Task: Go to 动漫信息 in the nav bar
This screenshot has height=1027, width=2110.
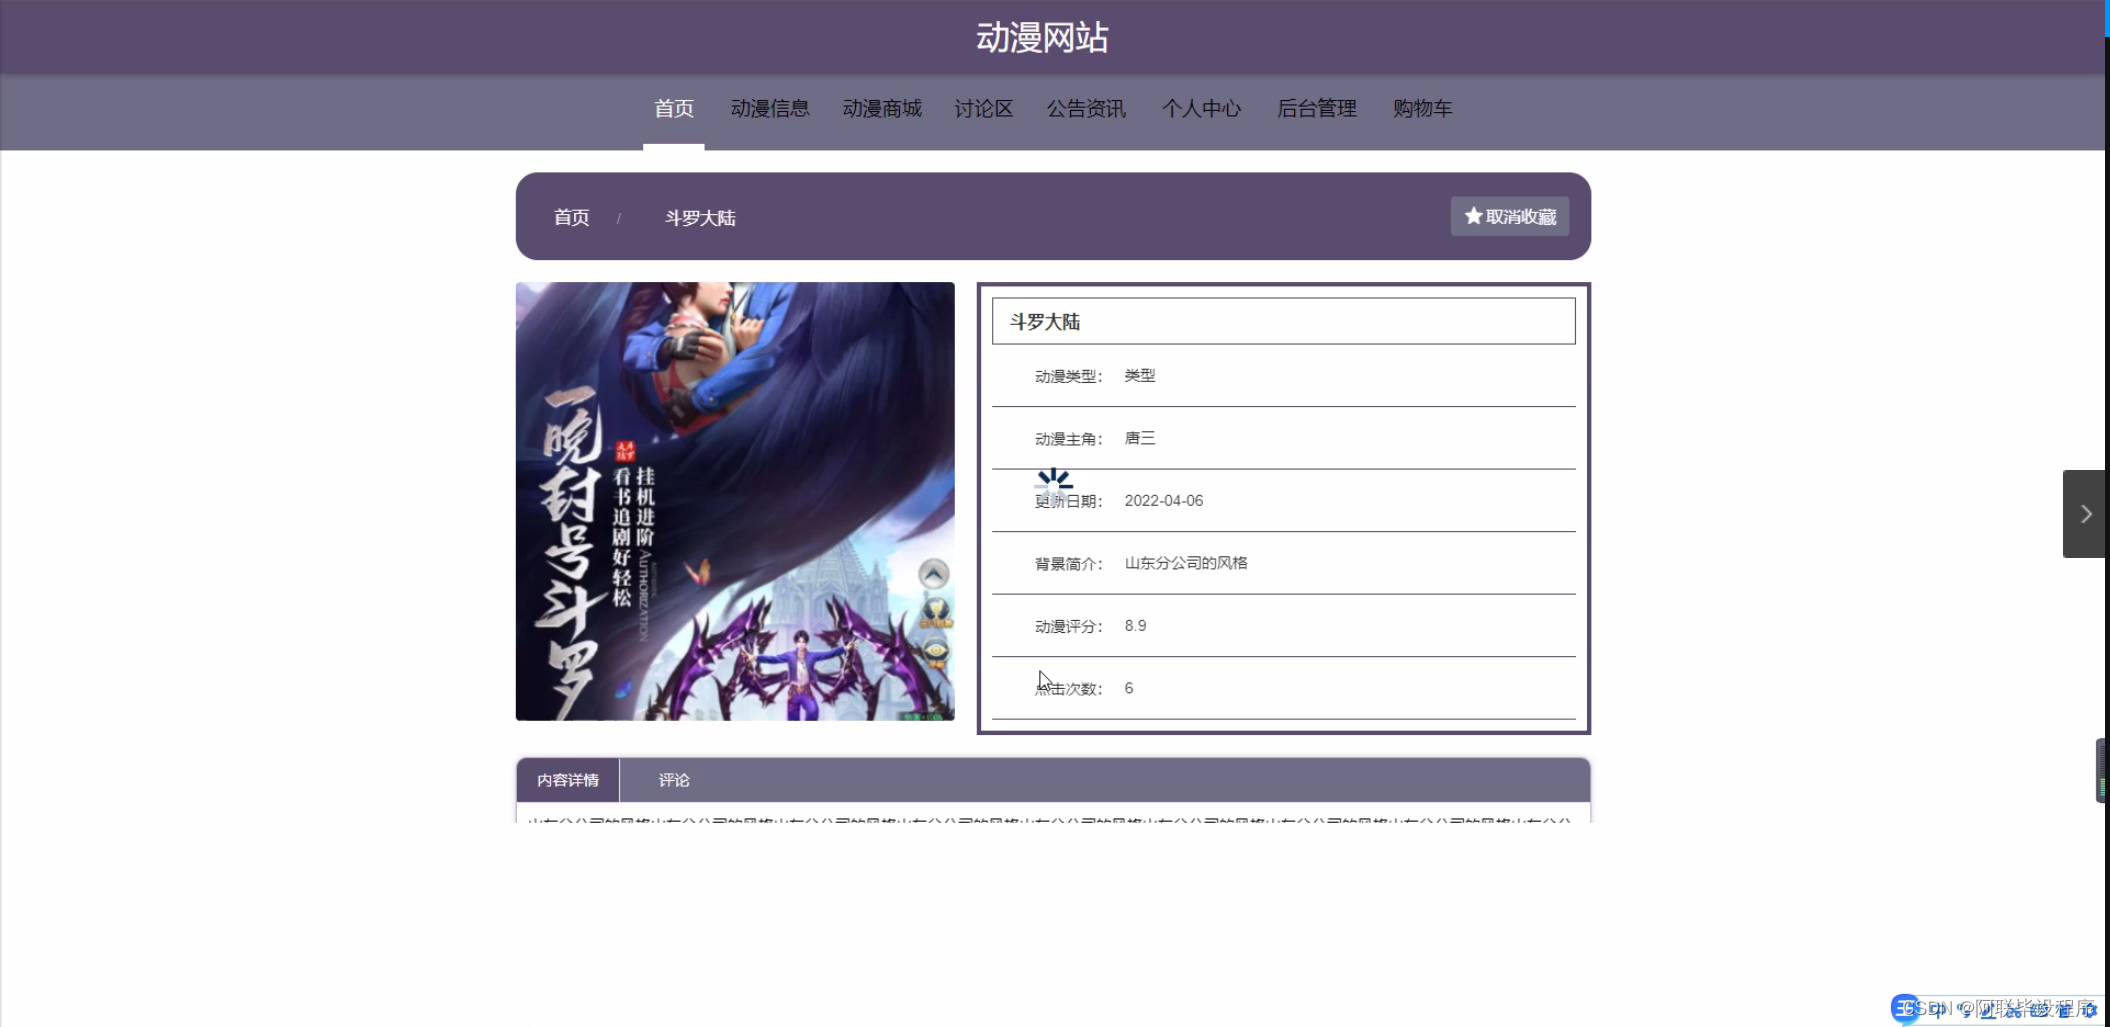Action: pos(770,109)
